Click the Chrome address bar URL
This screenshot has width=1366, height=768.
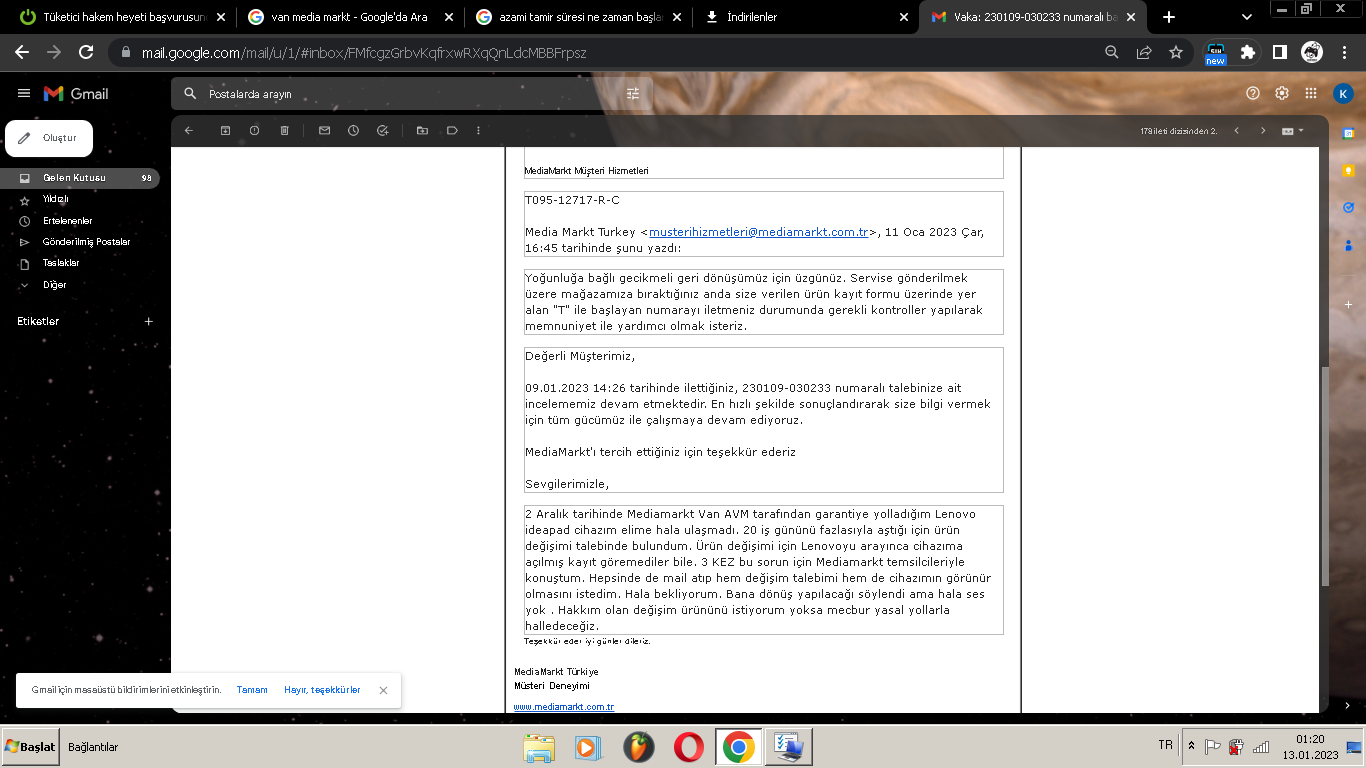pyautogui.click(x=362, y=52)
